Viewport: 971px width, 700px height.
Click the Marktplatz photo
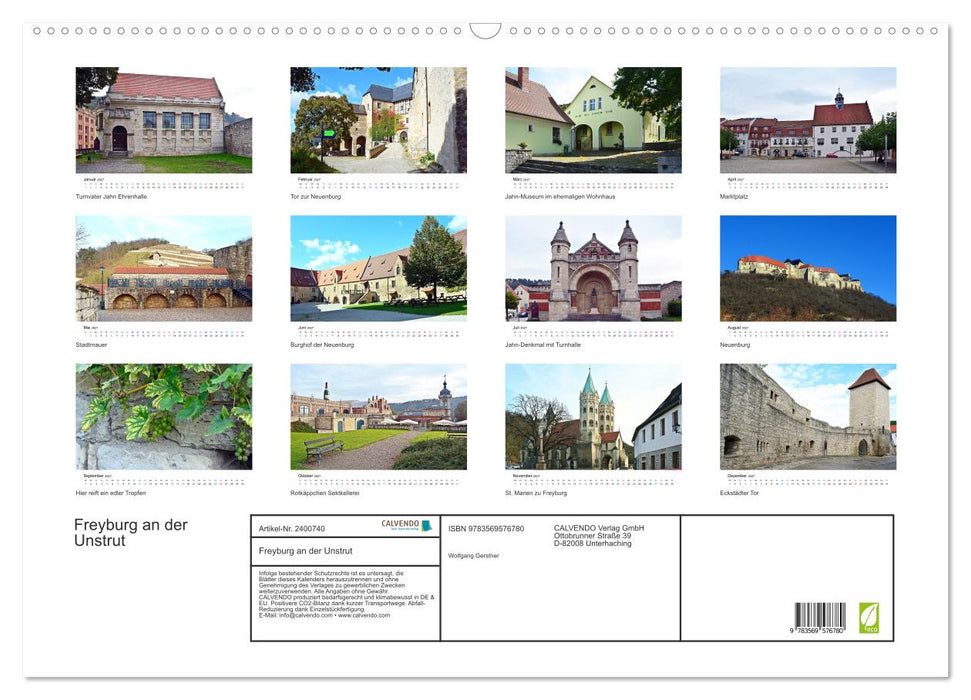pyautogui.click(x=808, y=120)
